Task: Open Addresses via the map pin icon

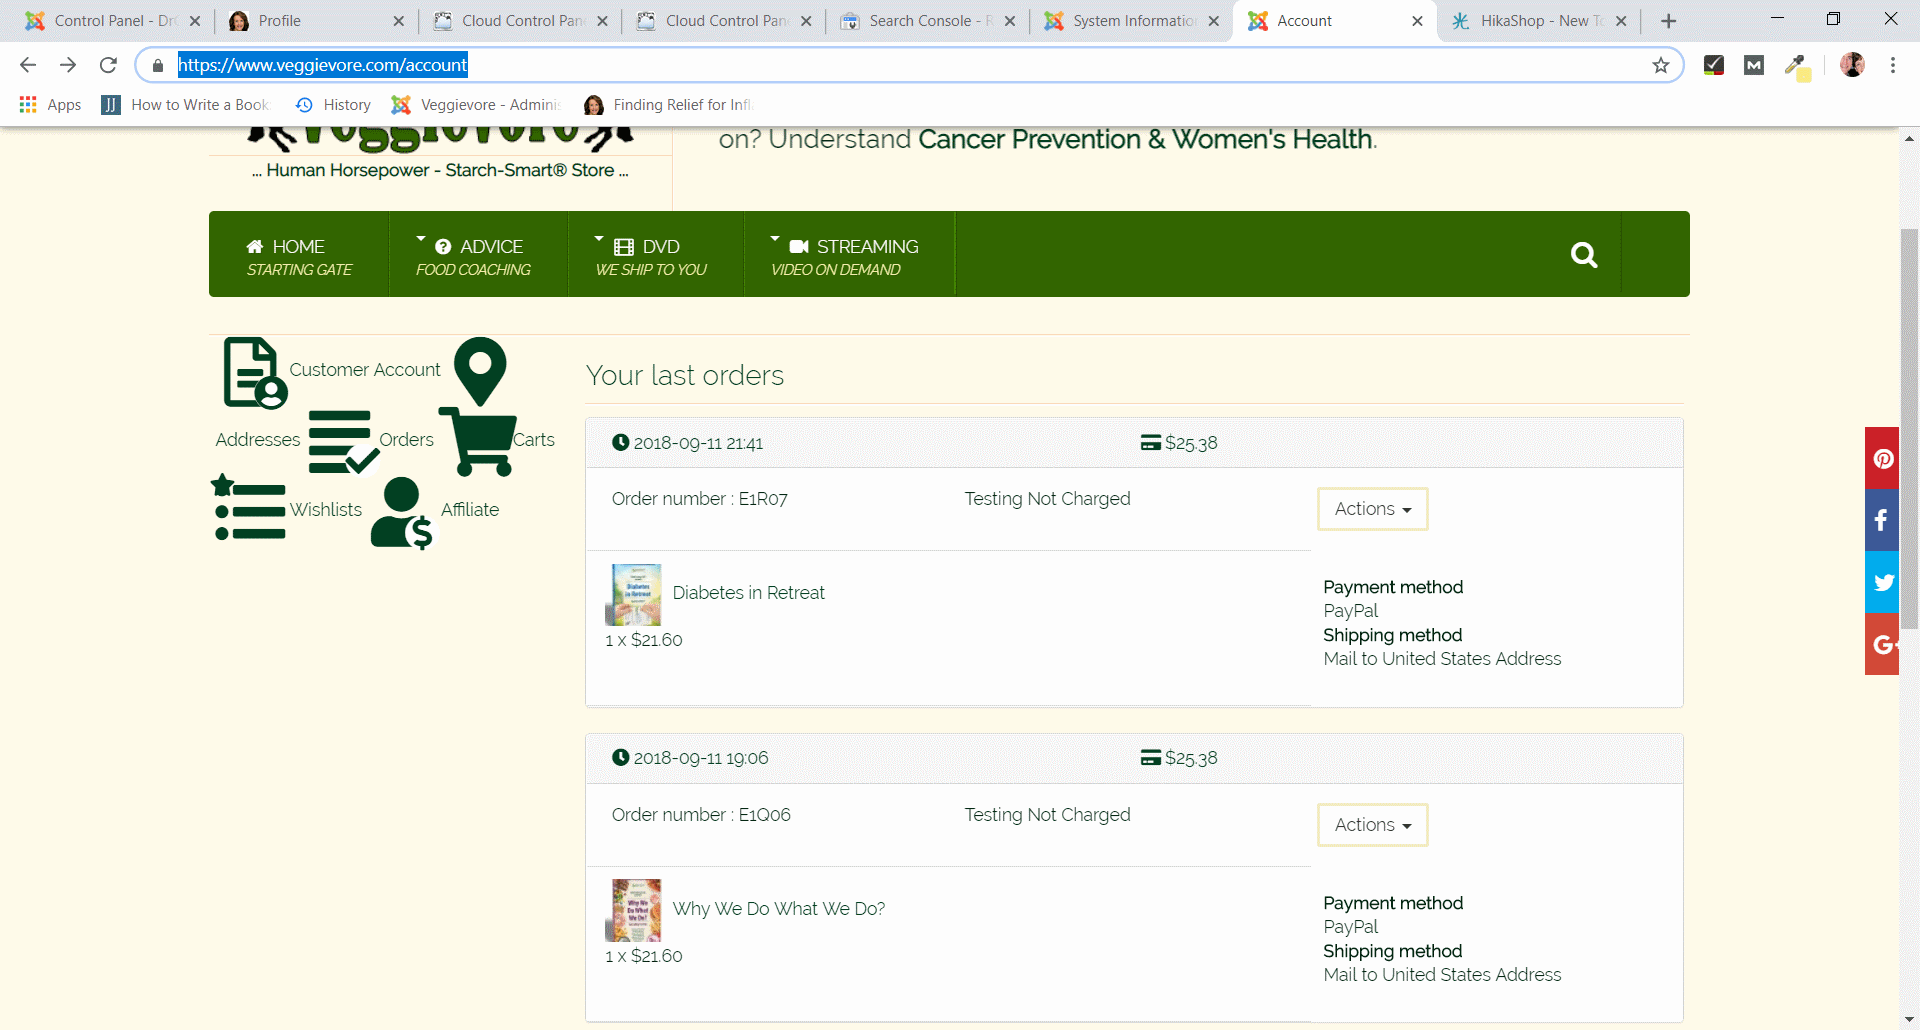Action: (480, 370)
